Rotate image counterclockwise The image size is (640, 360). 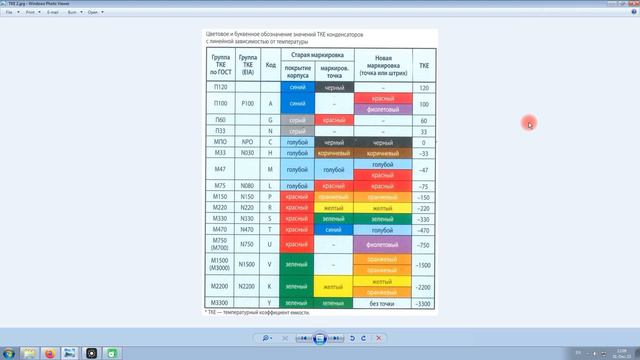pos(352,338)
